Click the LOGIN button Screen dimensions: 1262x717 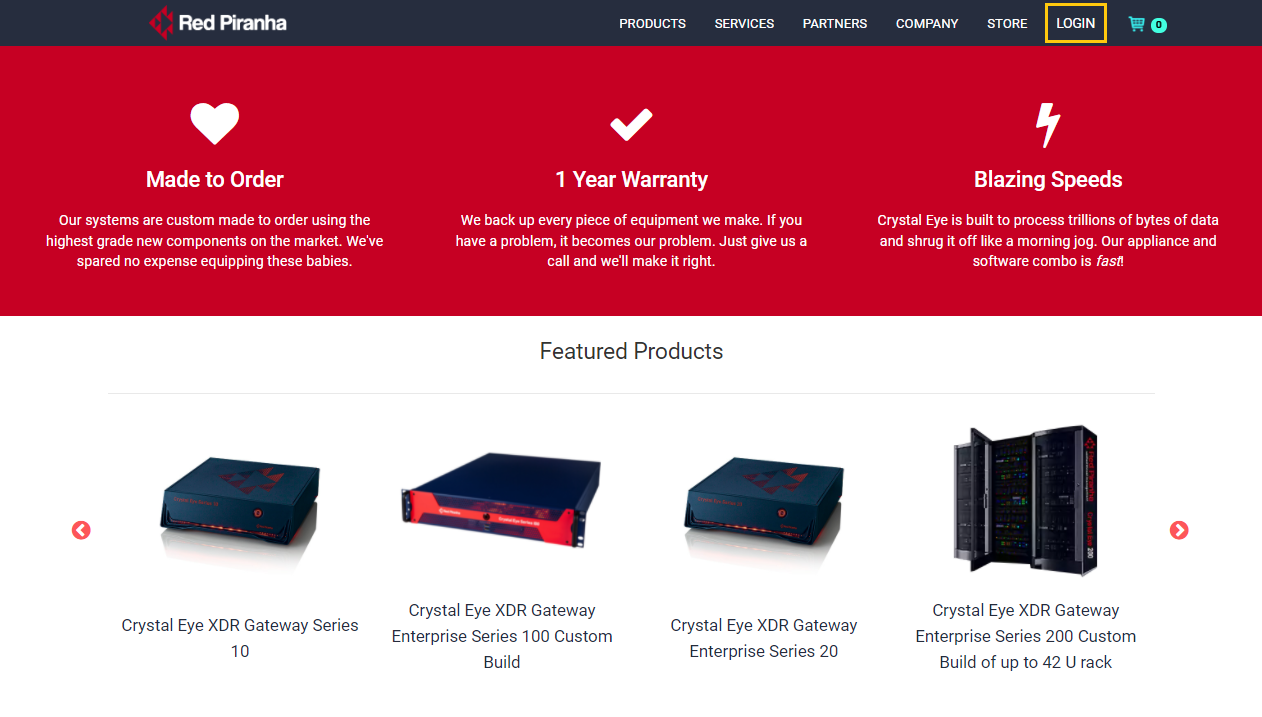coord(1076,23)
